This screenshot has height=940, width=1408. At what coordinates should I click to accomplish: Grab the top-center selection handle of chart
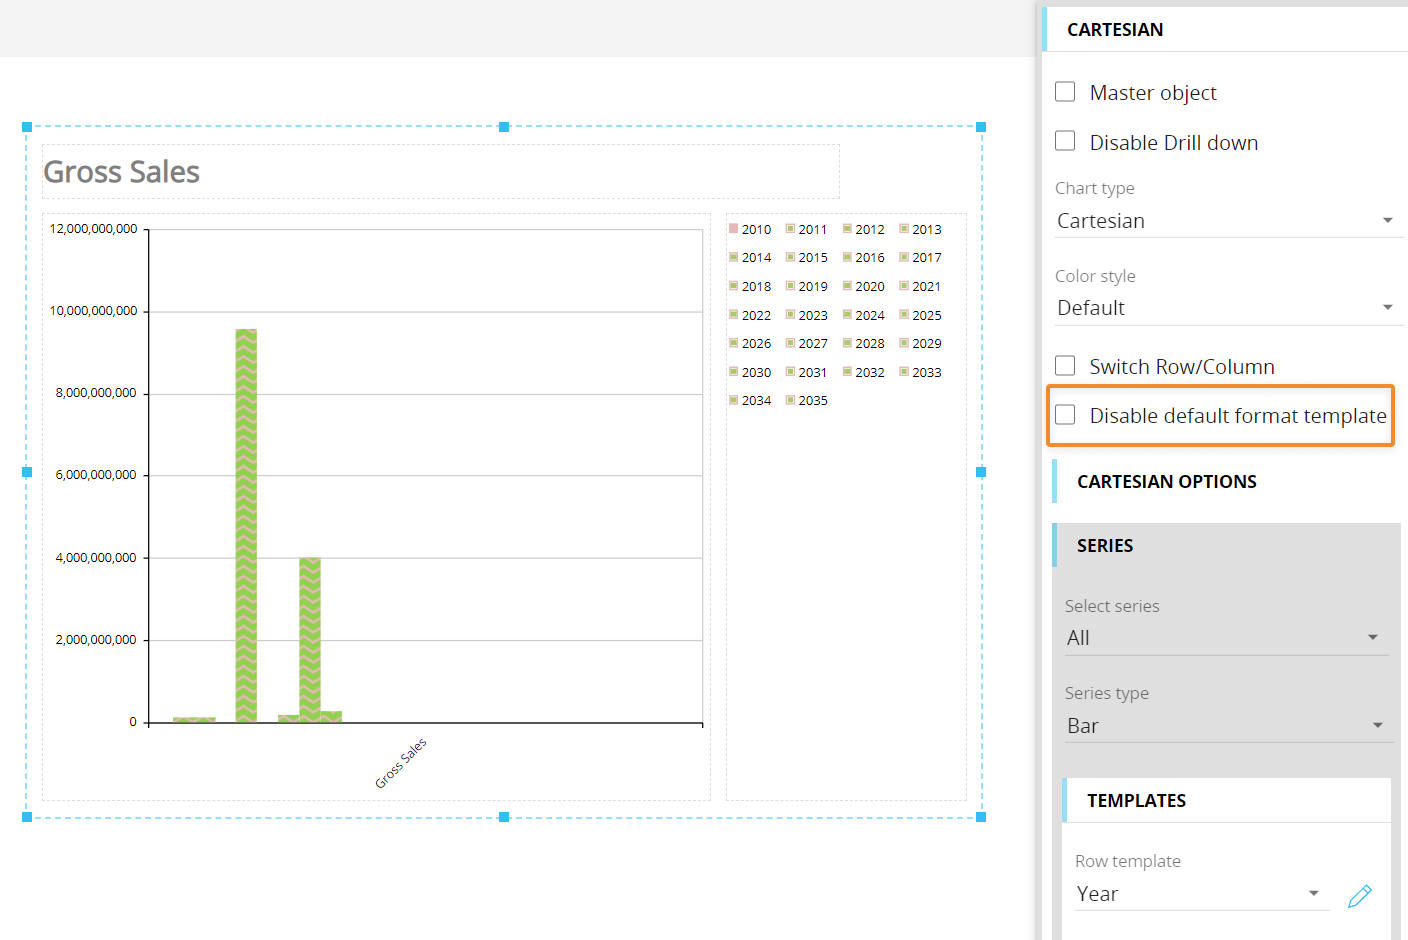[x=504, y=127]
